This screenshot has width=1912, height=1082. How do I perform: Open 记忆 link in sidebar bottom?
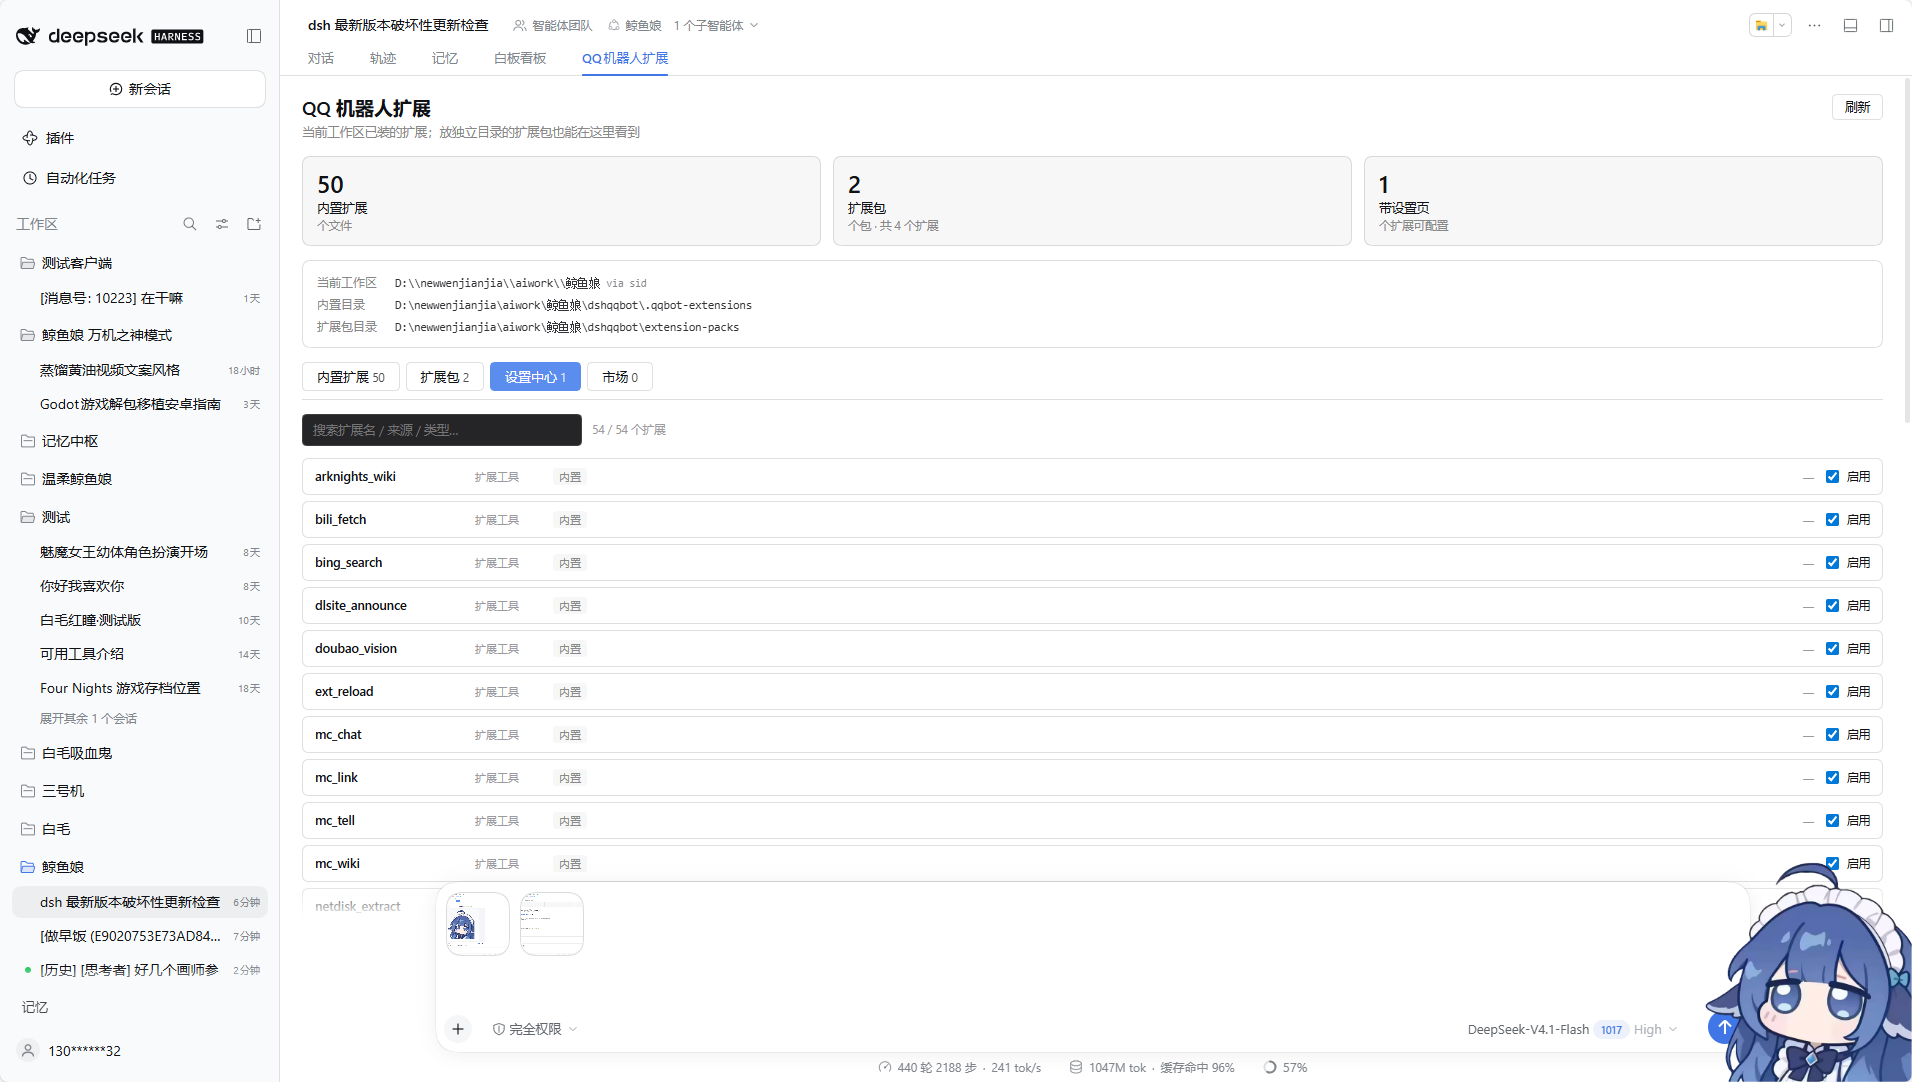35,1007
